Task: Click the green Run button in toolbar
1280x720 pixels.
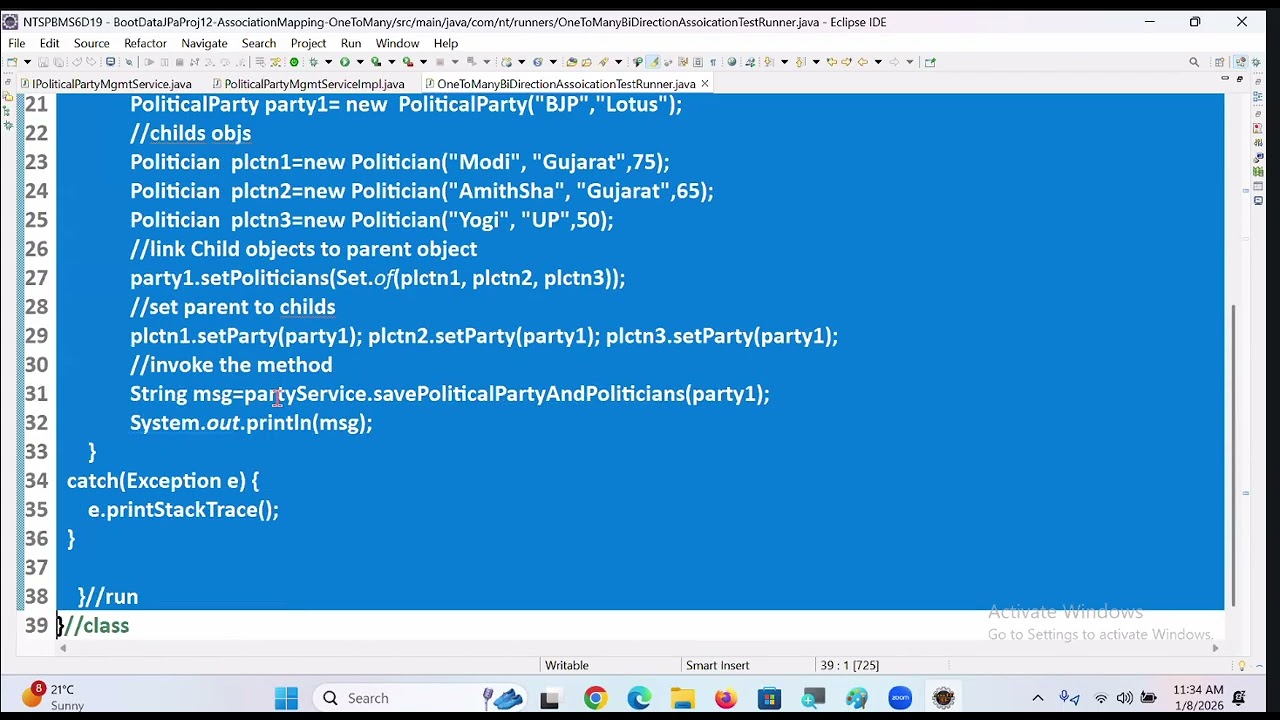Action: 344,62
